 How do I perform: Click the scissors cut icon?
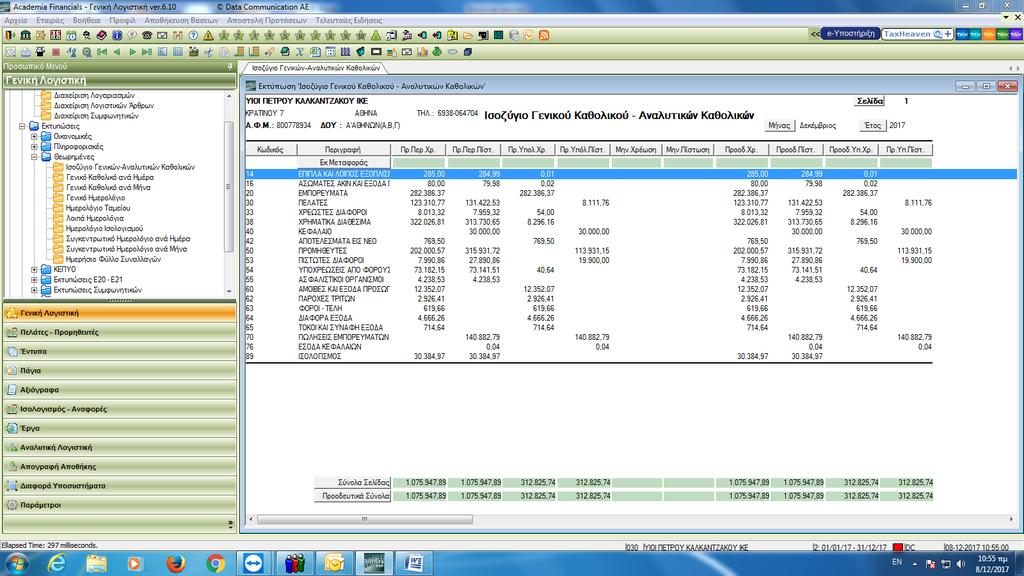pos(208,52)
